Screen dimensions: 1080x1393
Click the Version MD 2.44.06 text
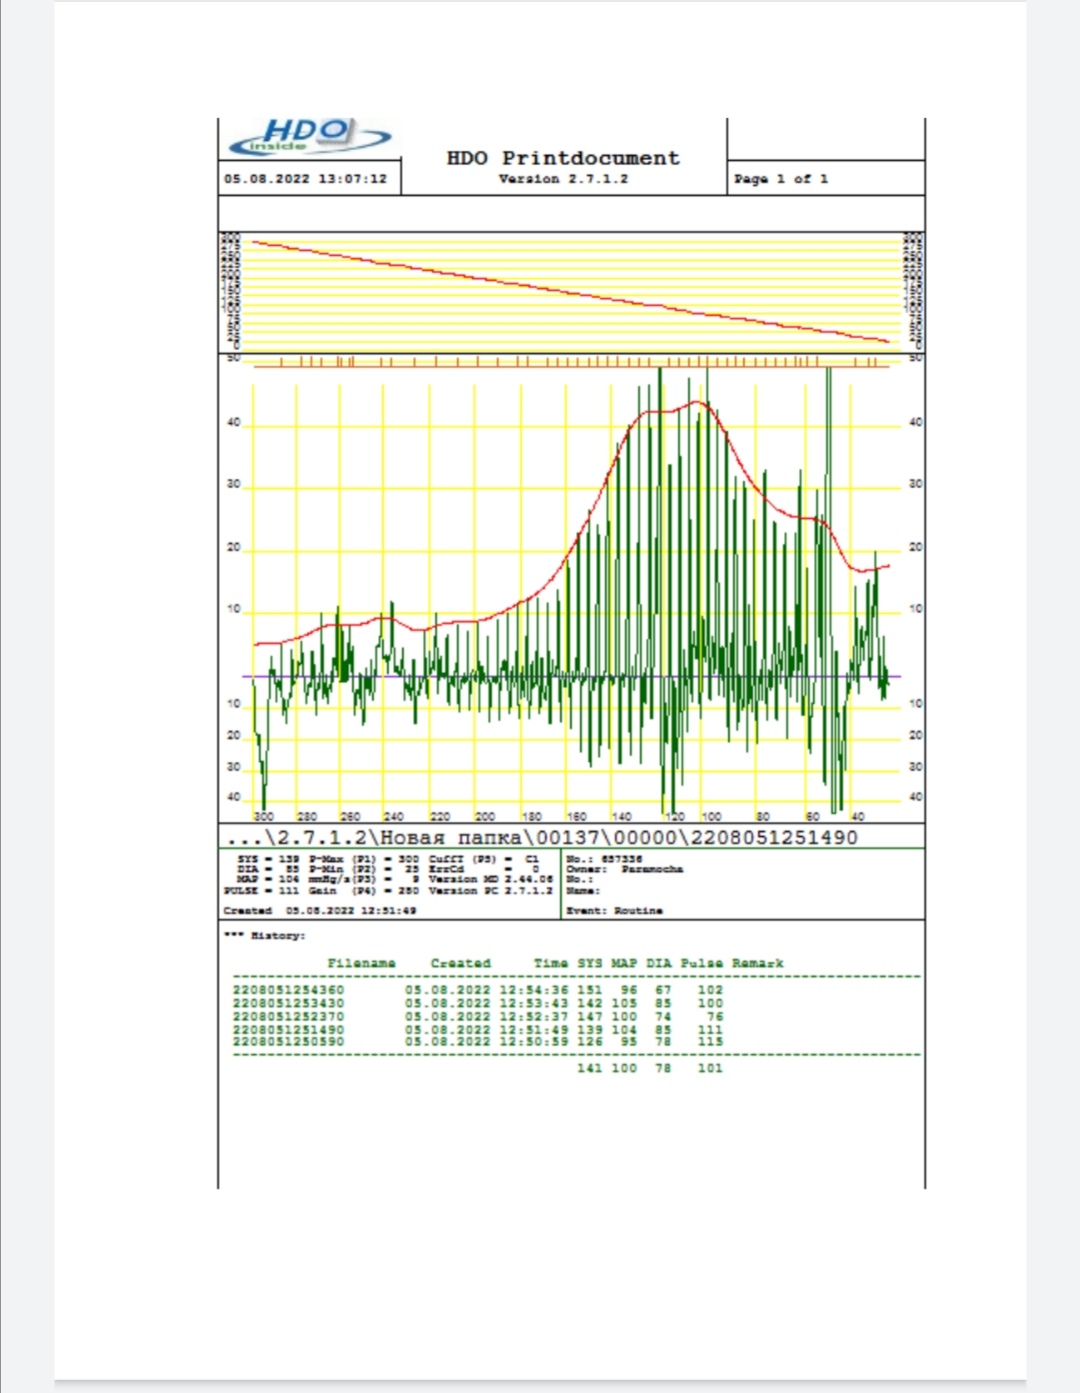pyautogui.click(x=490, y=880)
